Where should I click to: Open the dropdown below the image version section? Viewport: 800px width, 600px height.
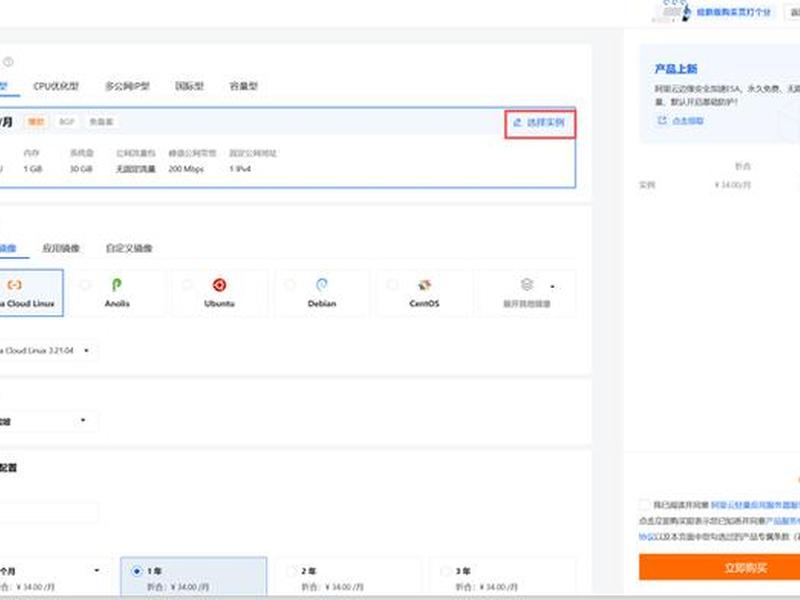(x=48, y=421)
